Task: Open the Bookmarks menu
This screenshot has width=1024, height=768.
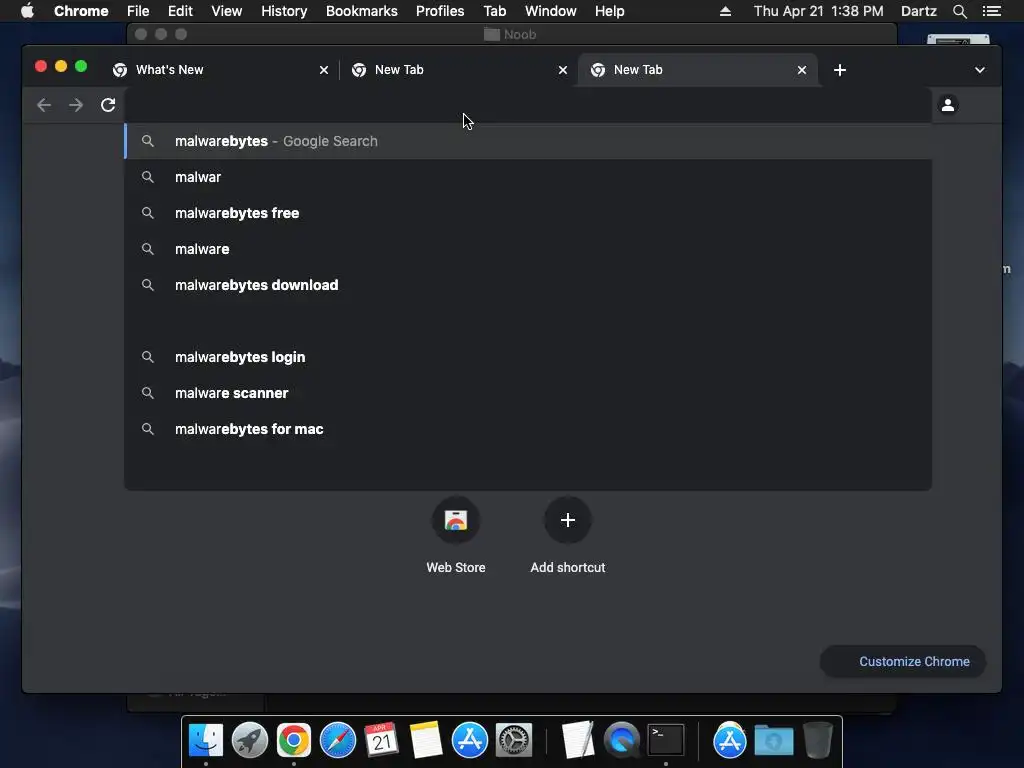Action: [x=362, y=11]
